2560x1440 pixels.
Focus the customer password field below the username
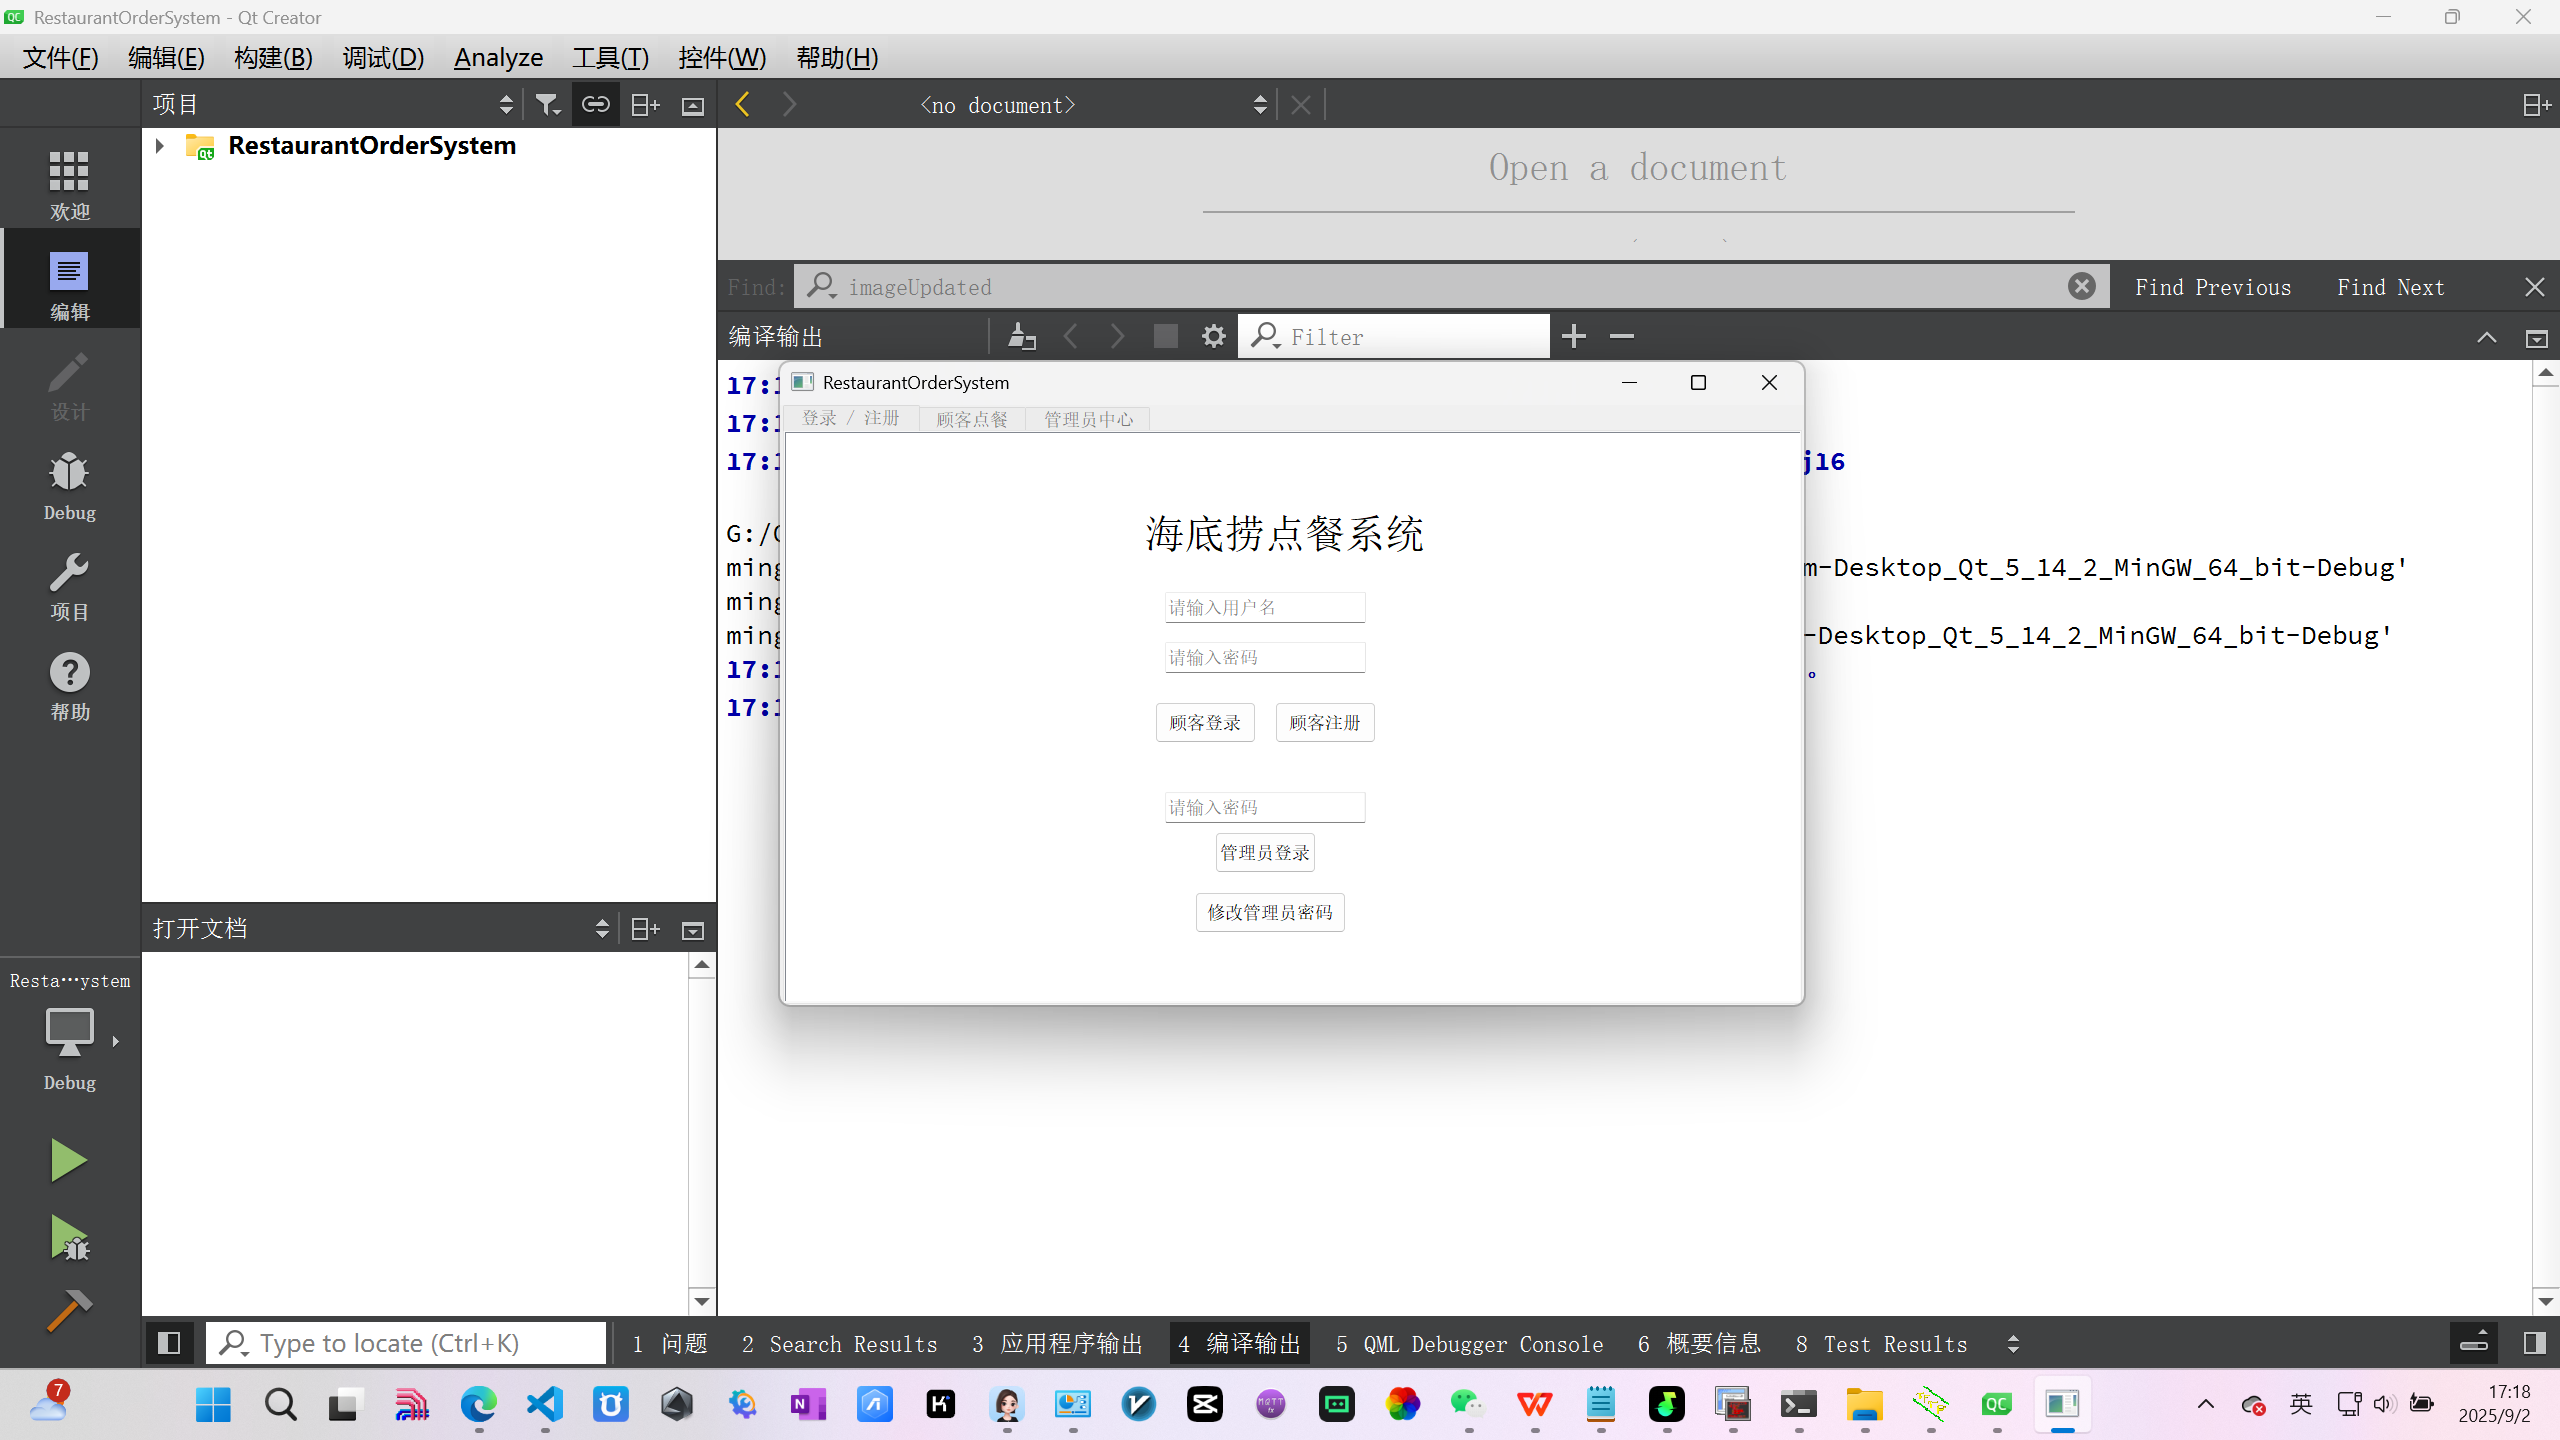pyautogui.click(x=1265, y=657)
